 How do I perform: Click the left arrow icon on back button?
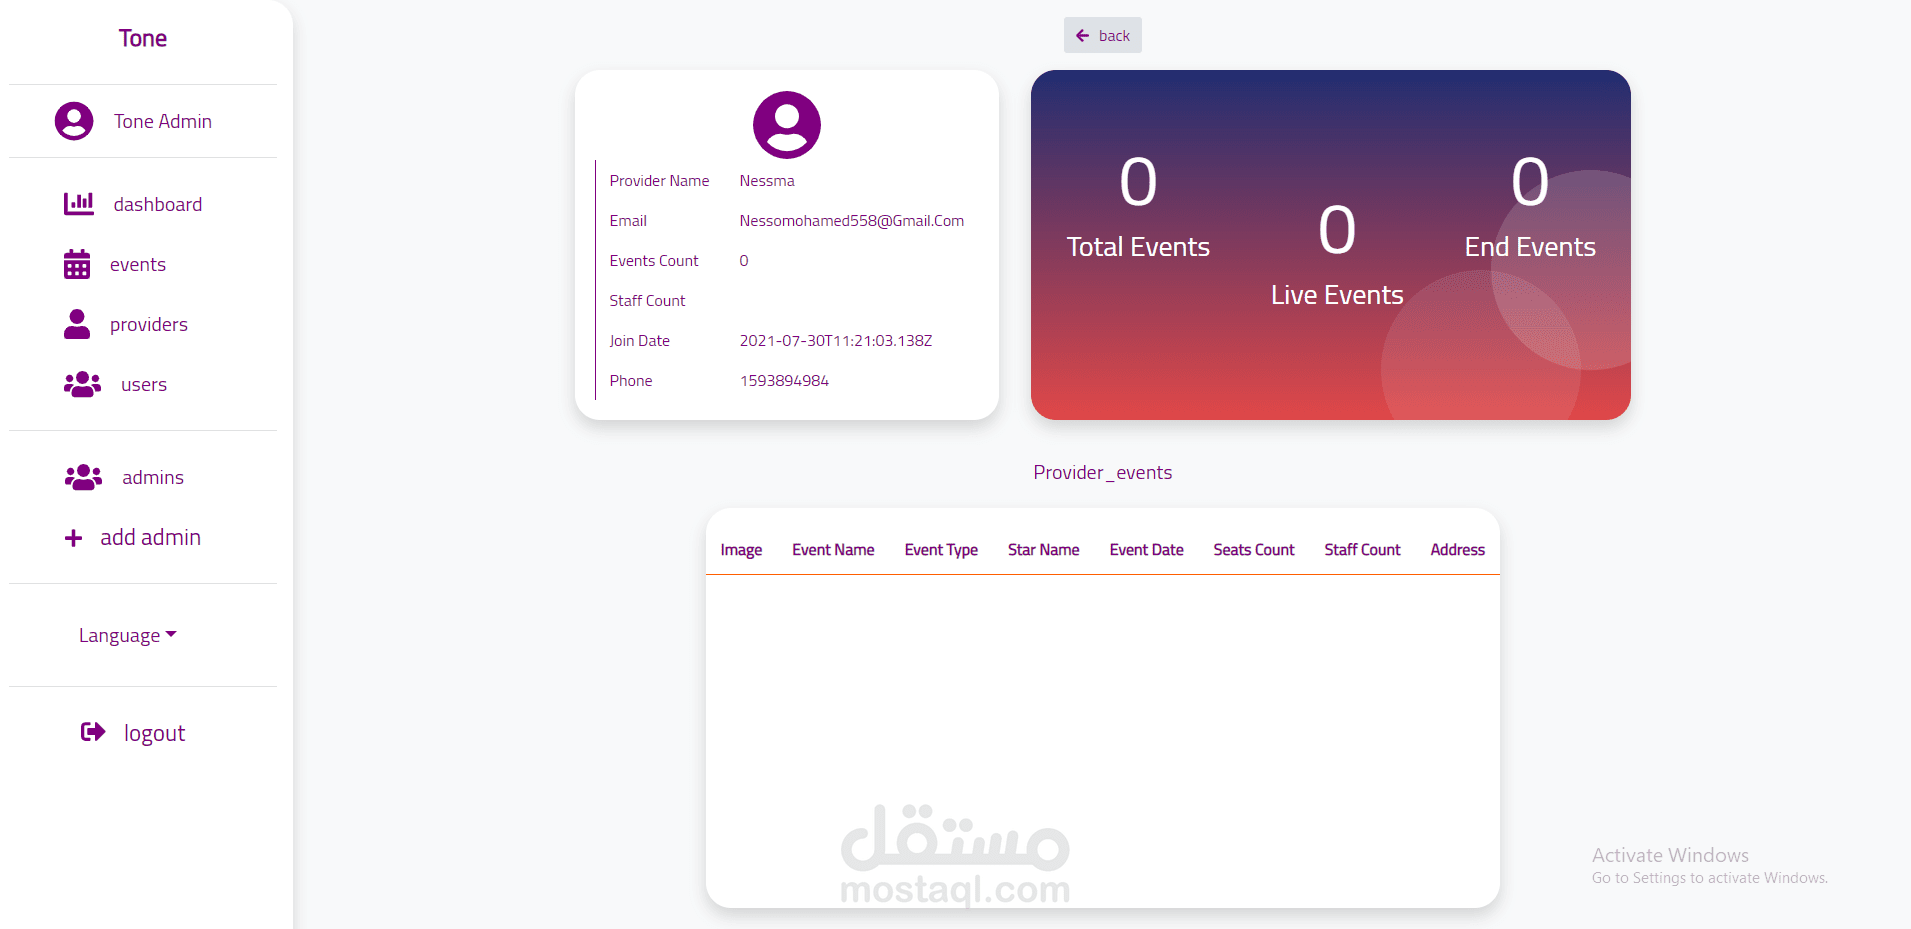pyautogui.click(x=1082, y=36)
